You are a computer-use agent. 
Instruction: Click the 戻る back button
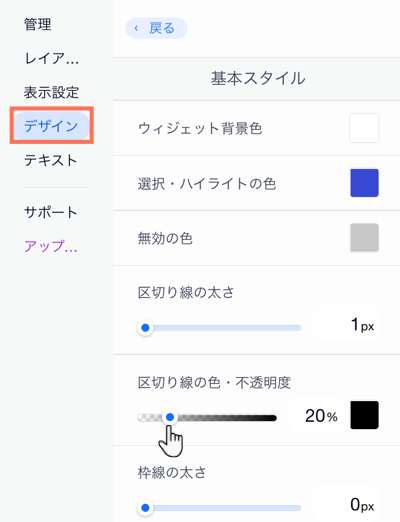coord(156,28)
